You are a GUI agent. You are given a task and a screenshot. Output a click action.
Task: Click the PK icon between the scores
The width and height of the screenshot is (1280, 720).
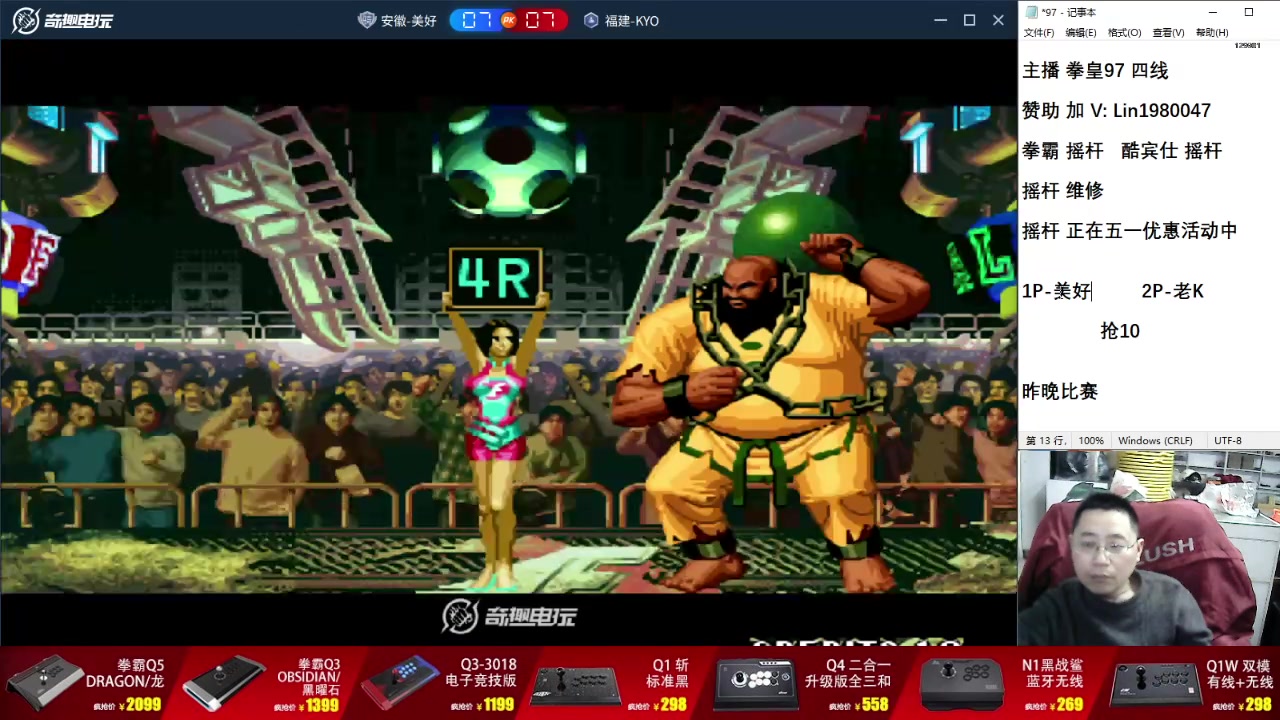[x=508, y=20]
